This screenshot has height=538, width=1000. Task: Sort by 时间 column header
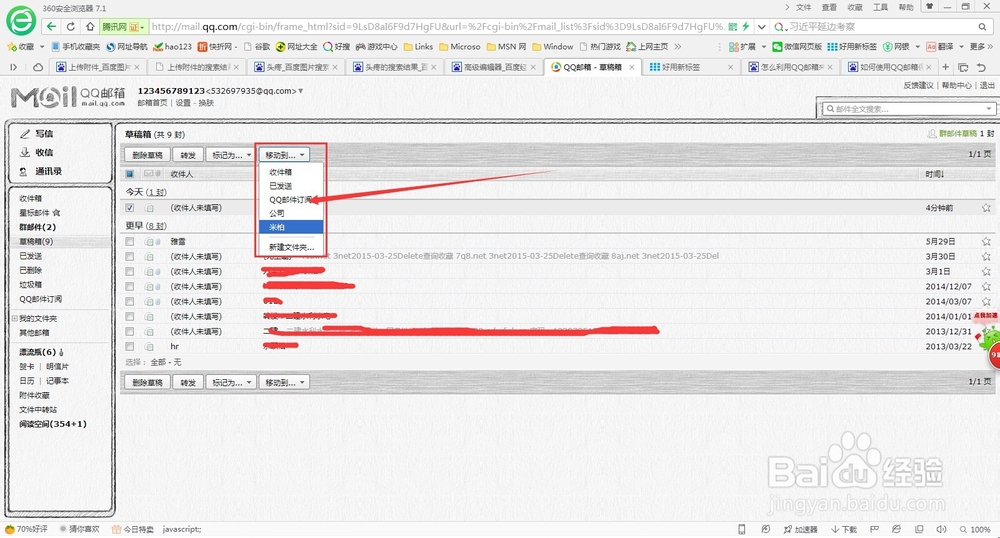(x=935, y=174)
